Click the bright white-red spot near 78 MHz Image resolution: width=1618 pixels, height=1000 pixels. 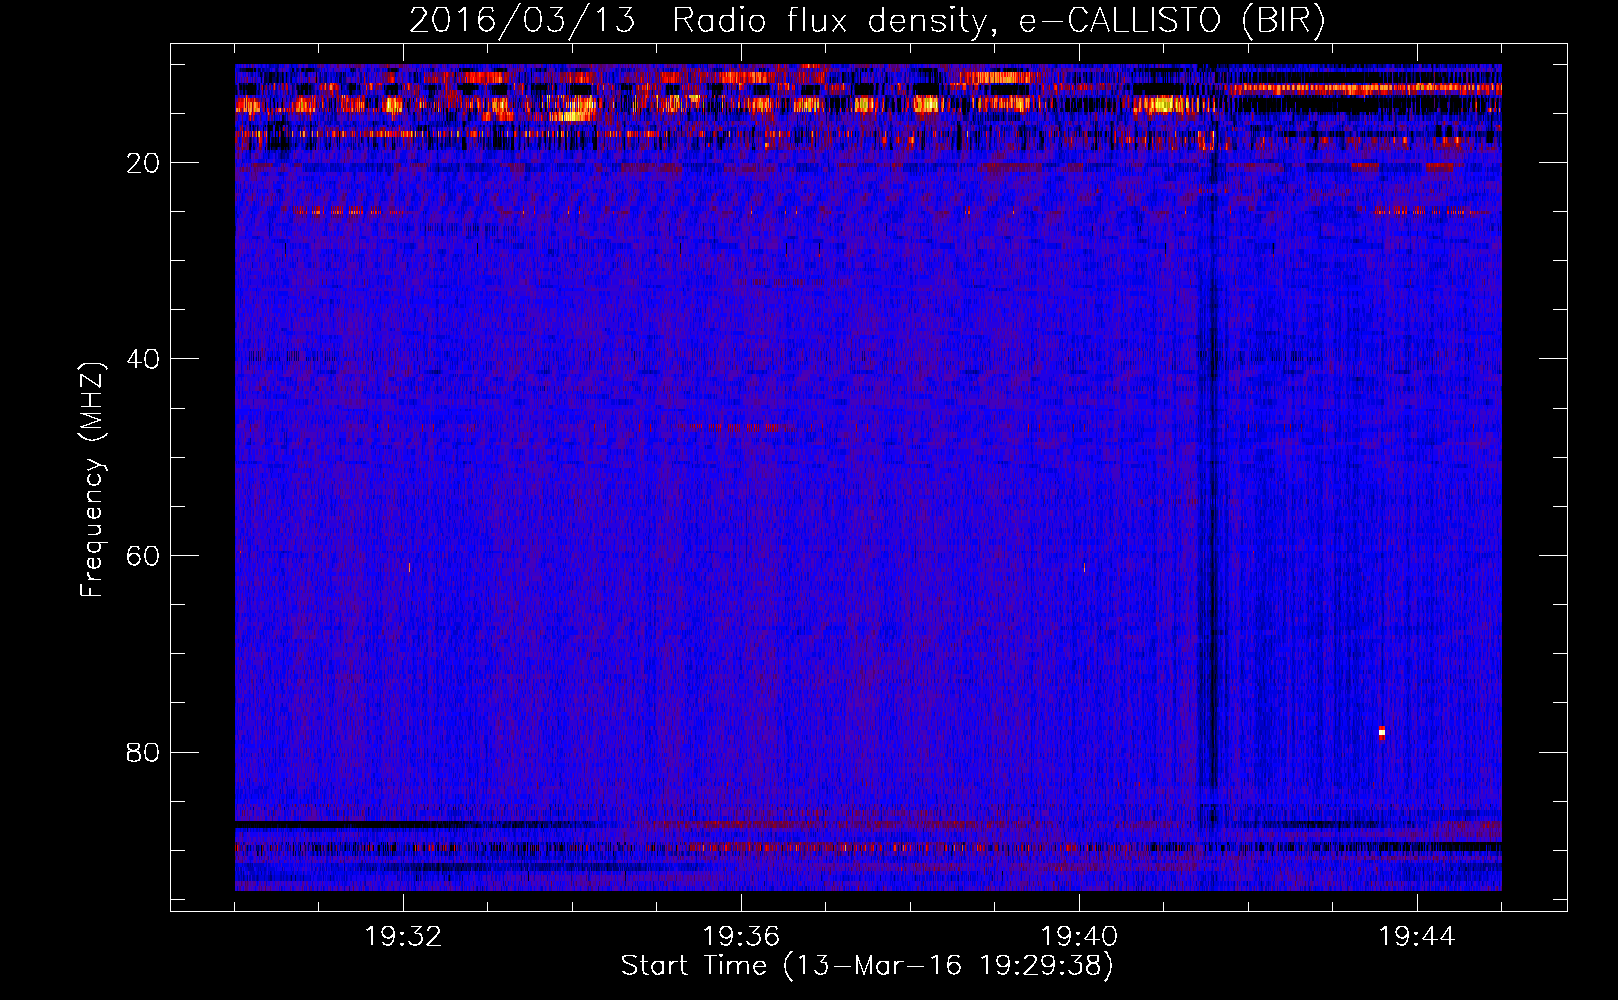pos(1382,733)
